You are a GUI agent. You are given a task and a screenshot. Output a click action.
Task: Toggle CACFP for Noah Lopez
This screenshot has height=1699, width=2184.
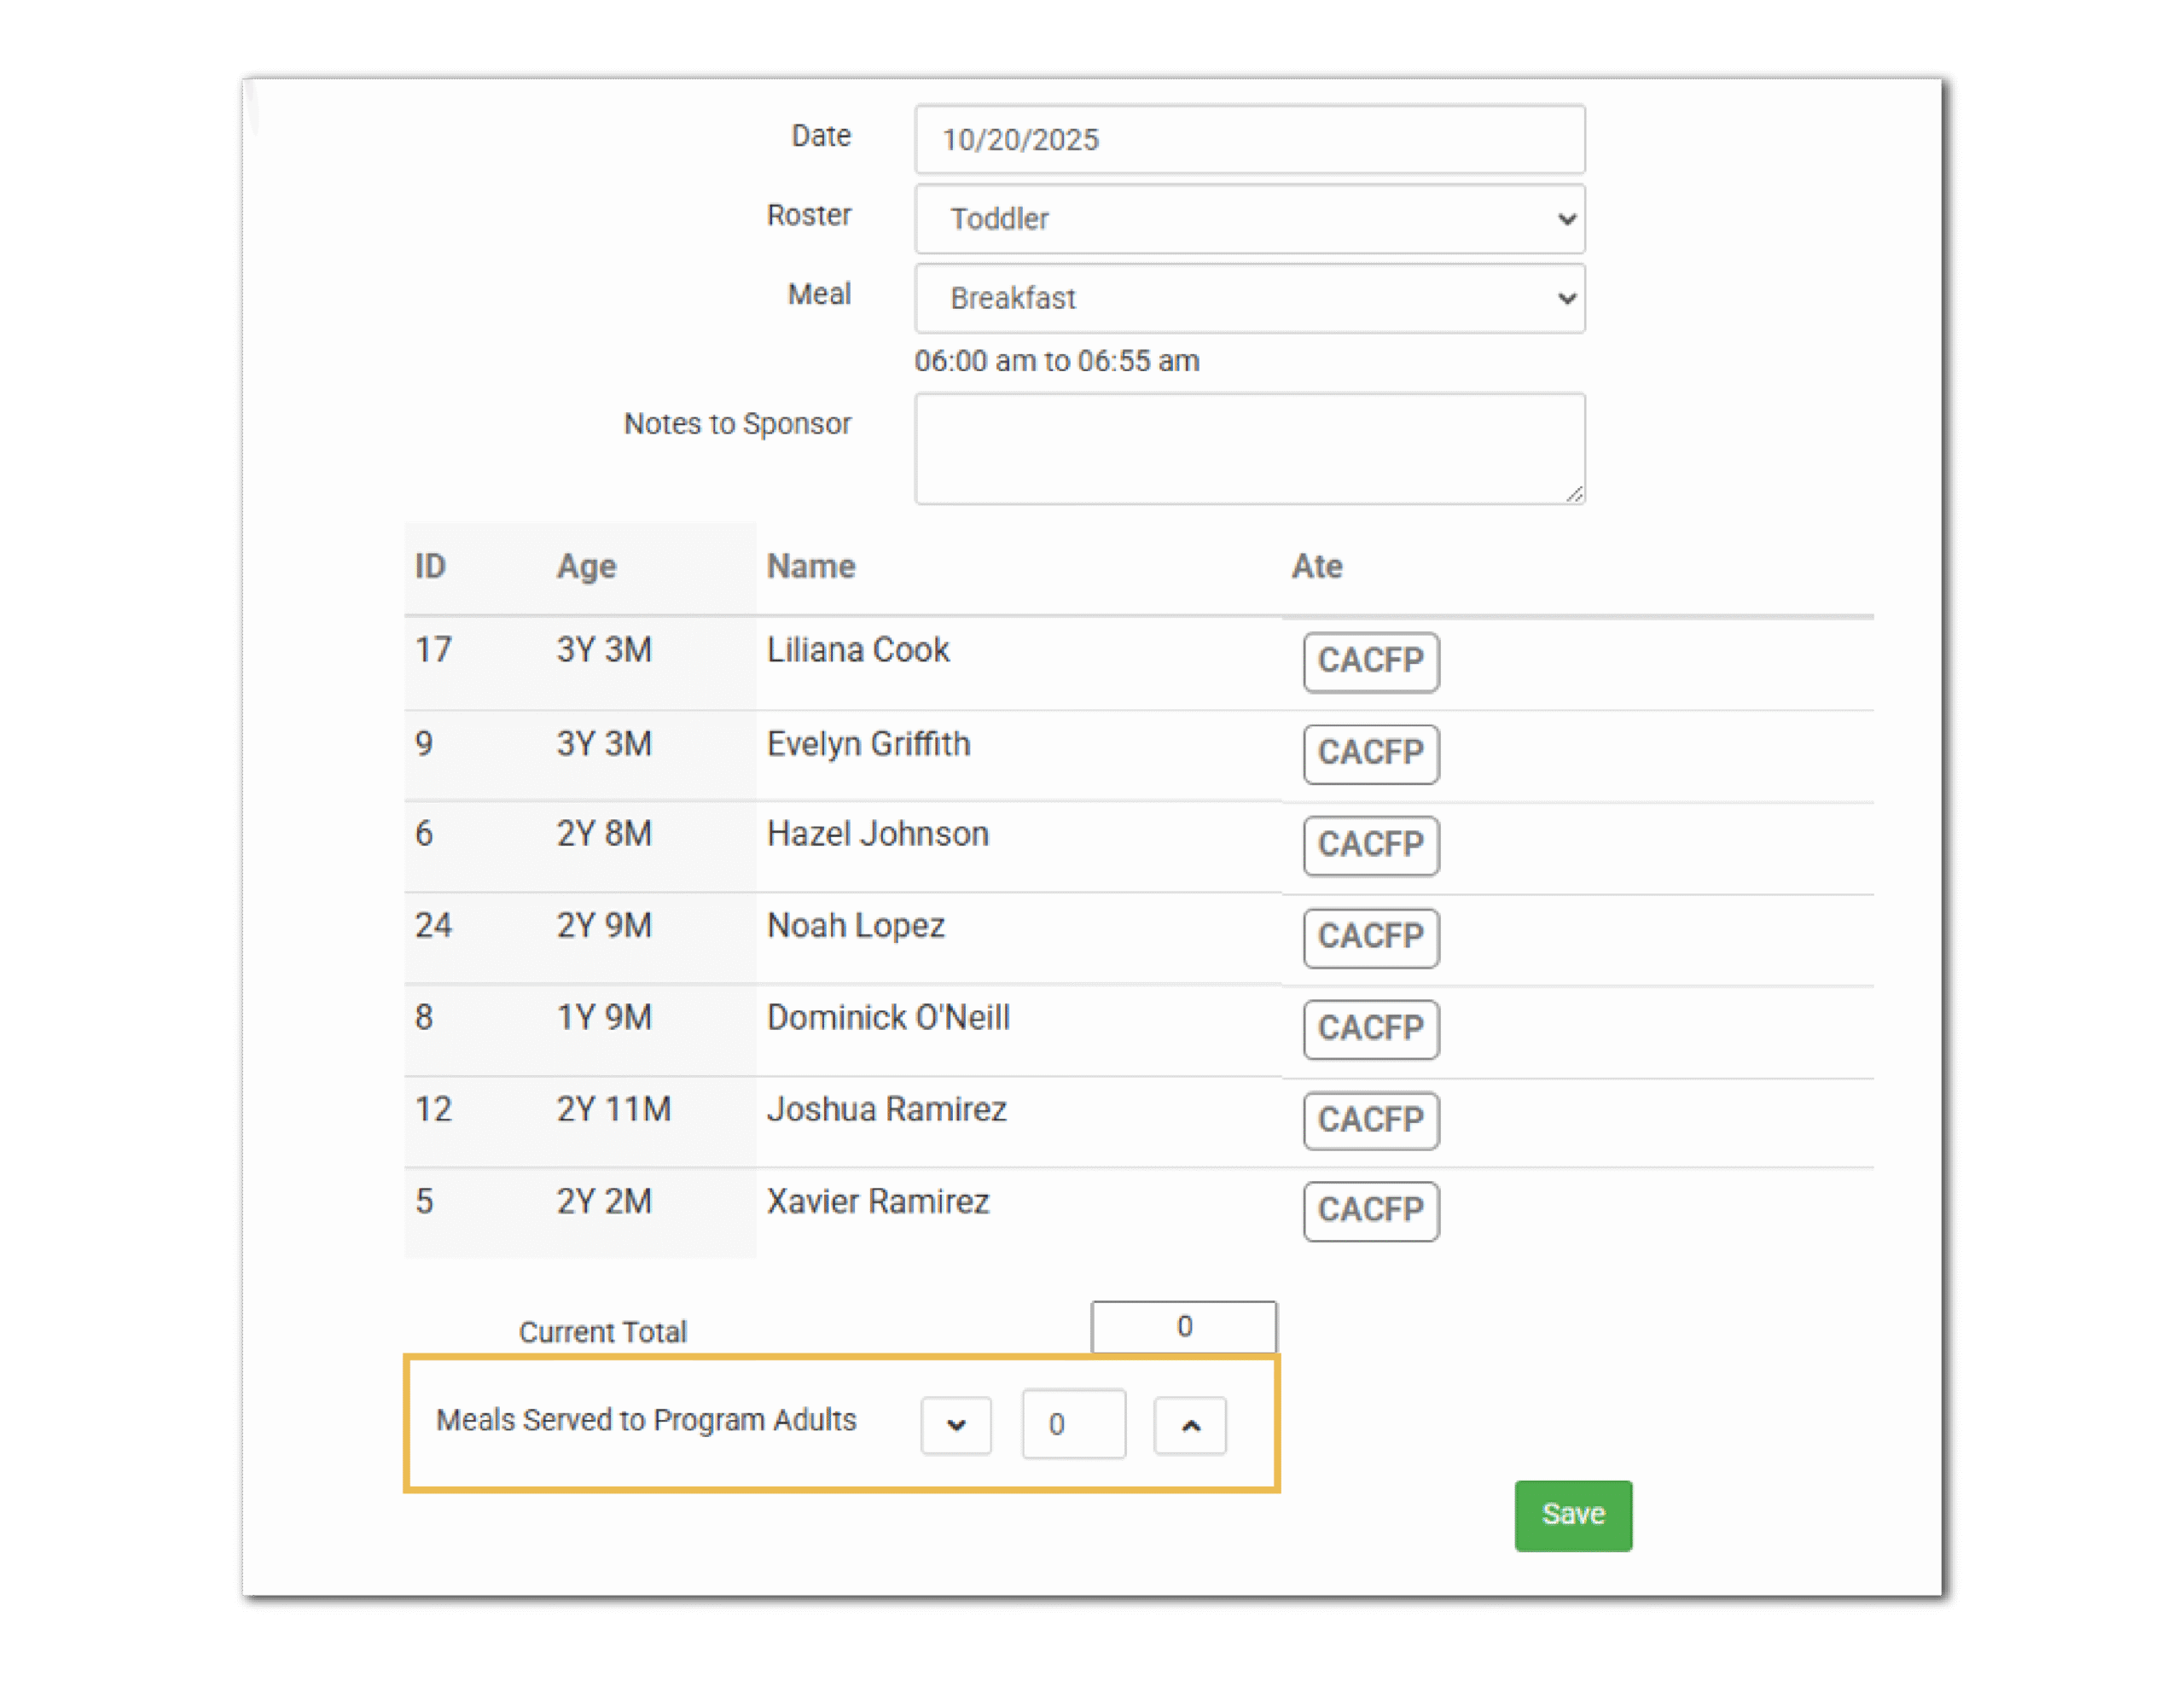click(x=1370, y=937)
